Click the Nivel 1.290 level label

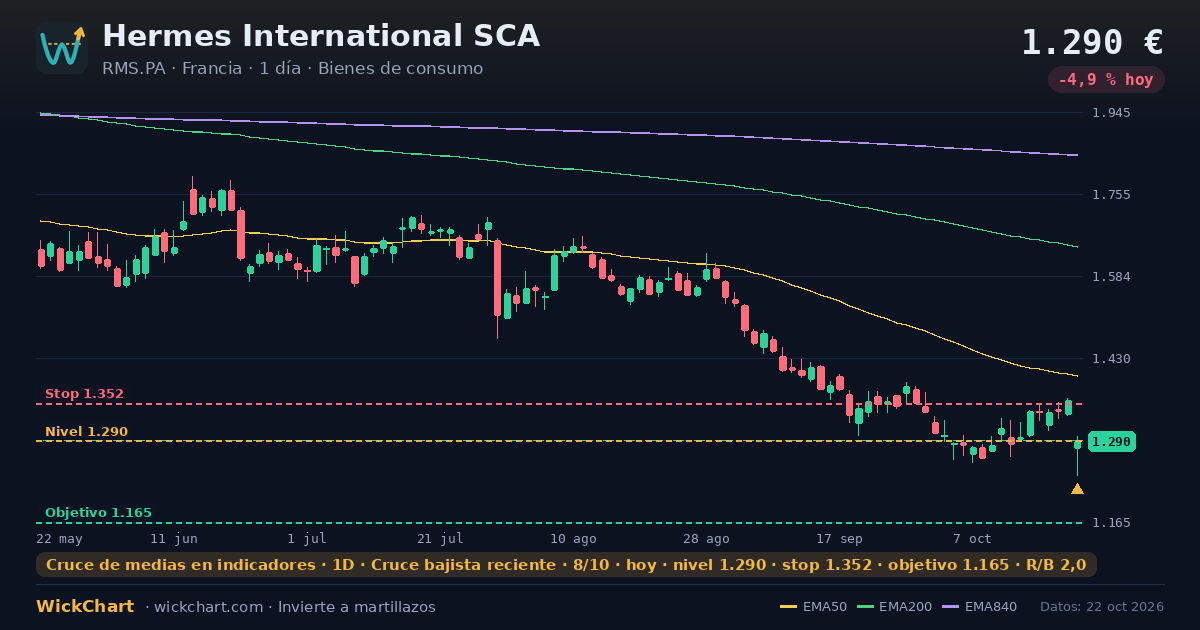[x=86, y=432]
